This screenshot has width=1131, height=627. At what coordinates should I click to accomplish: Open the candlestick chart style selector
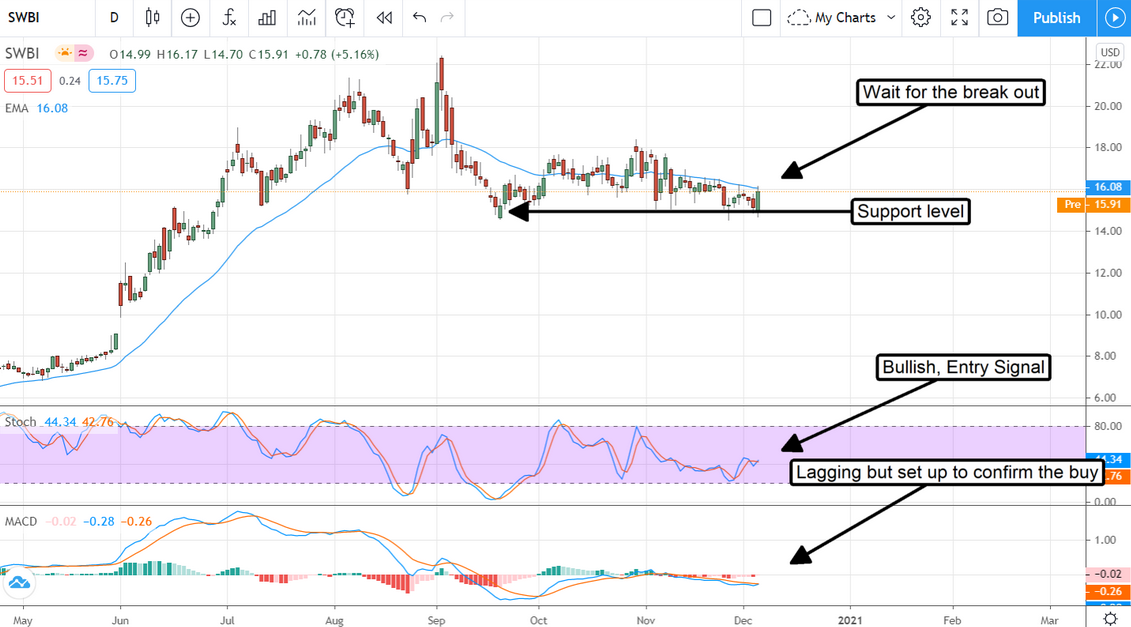click(152, 17)
